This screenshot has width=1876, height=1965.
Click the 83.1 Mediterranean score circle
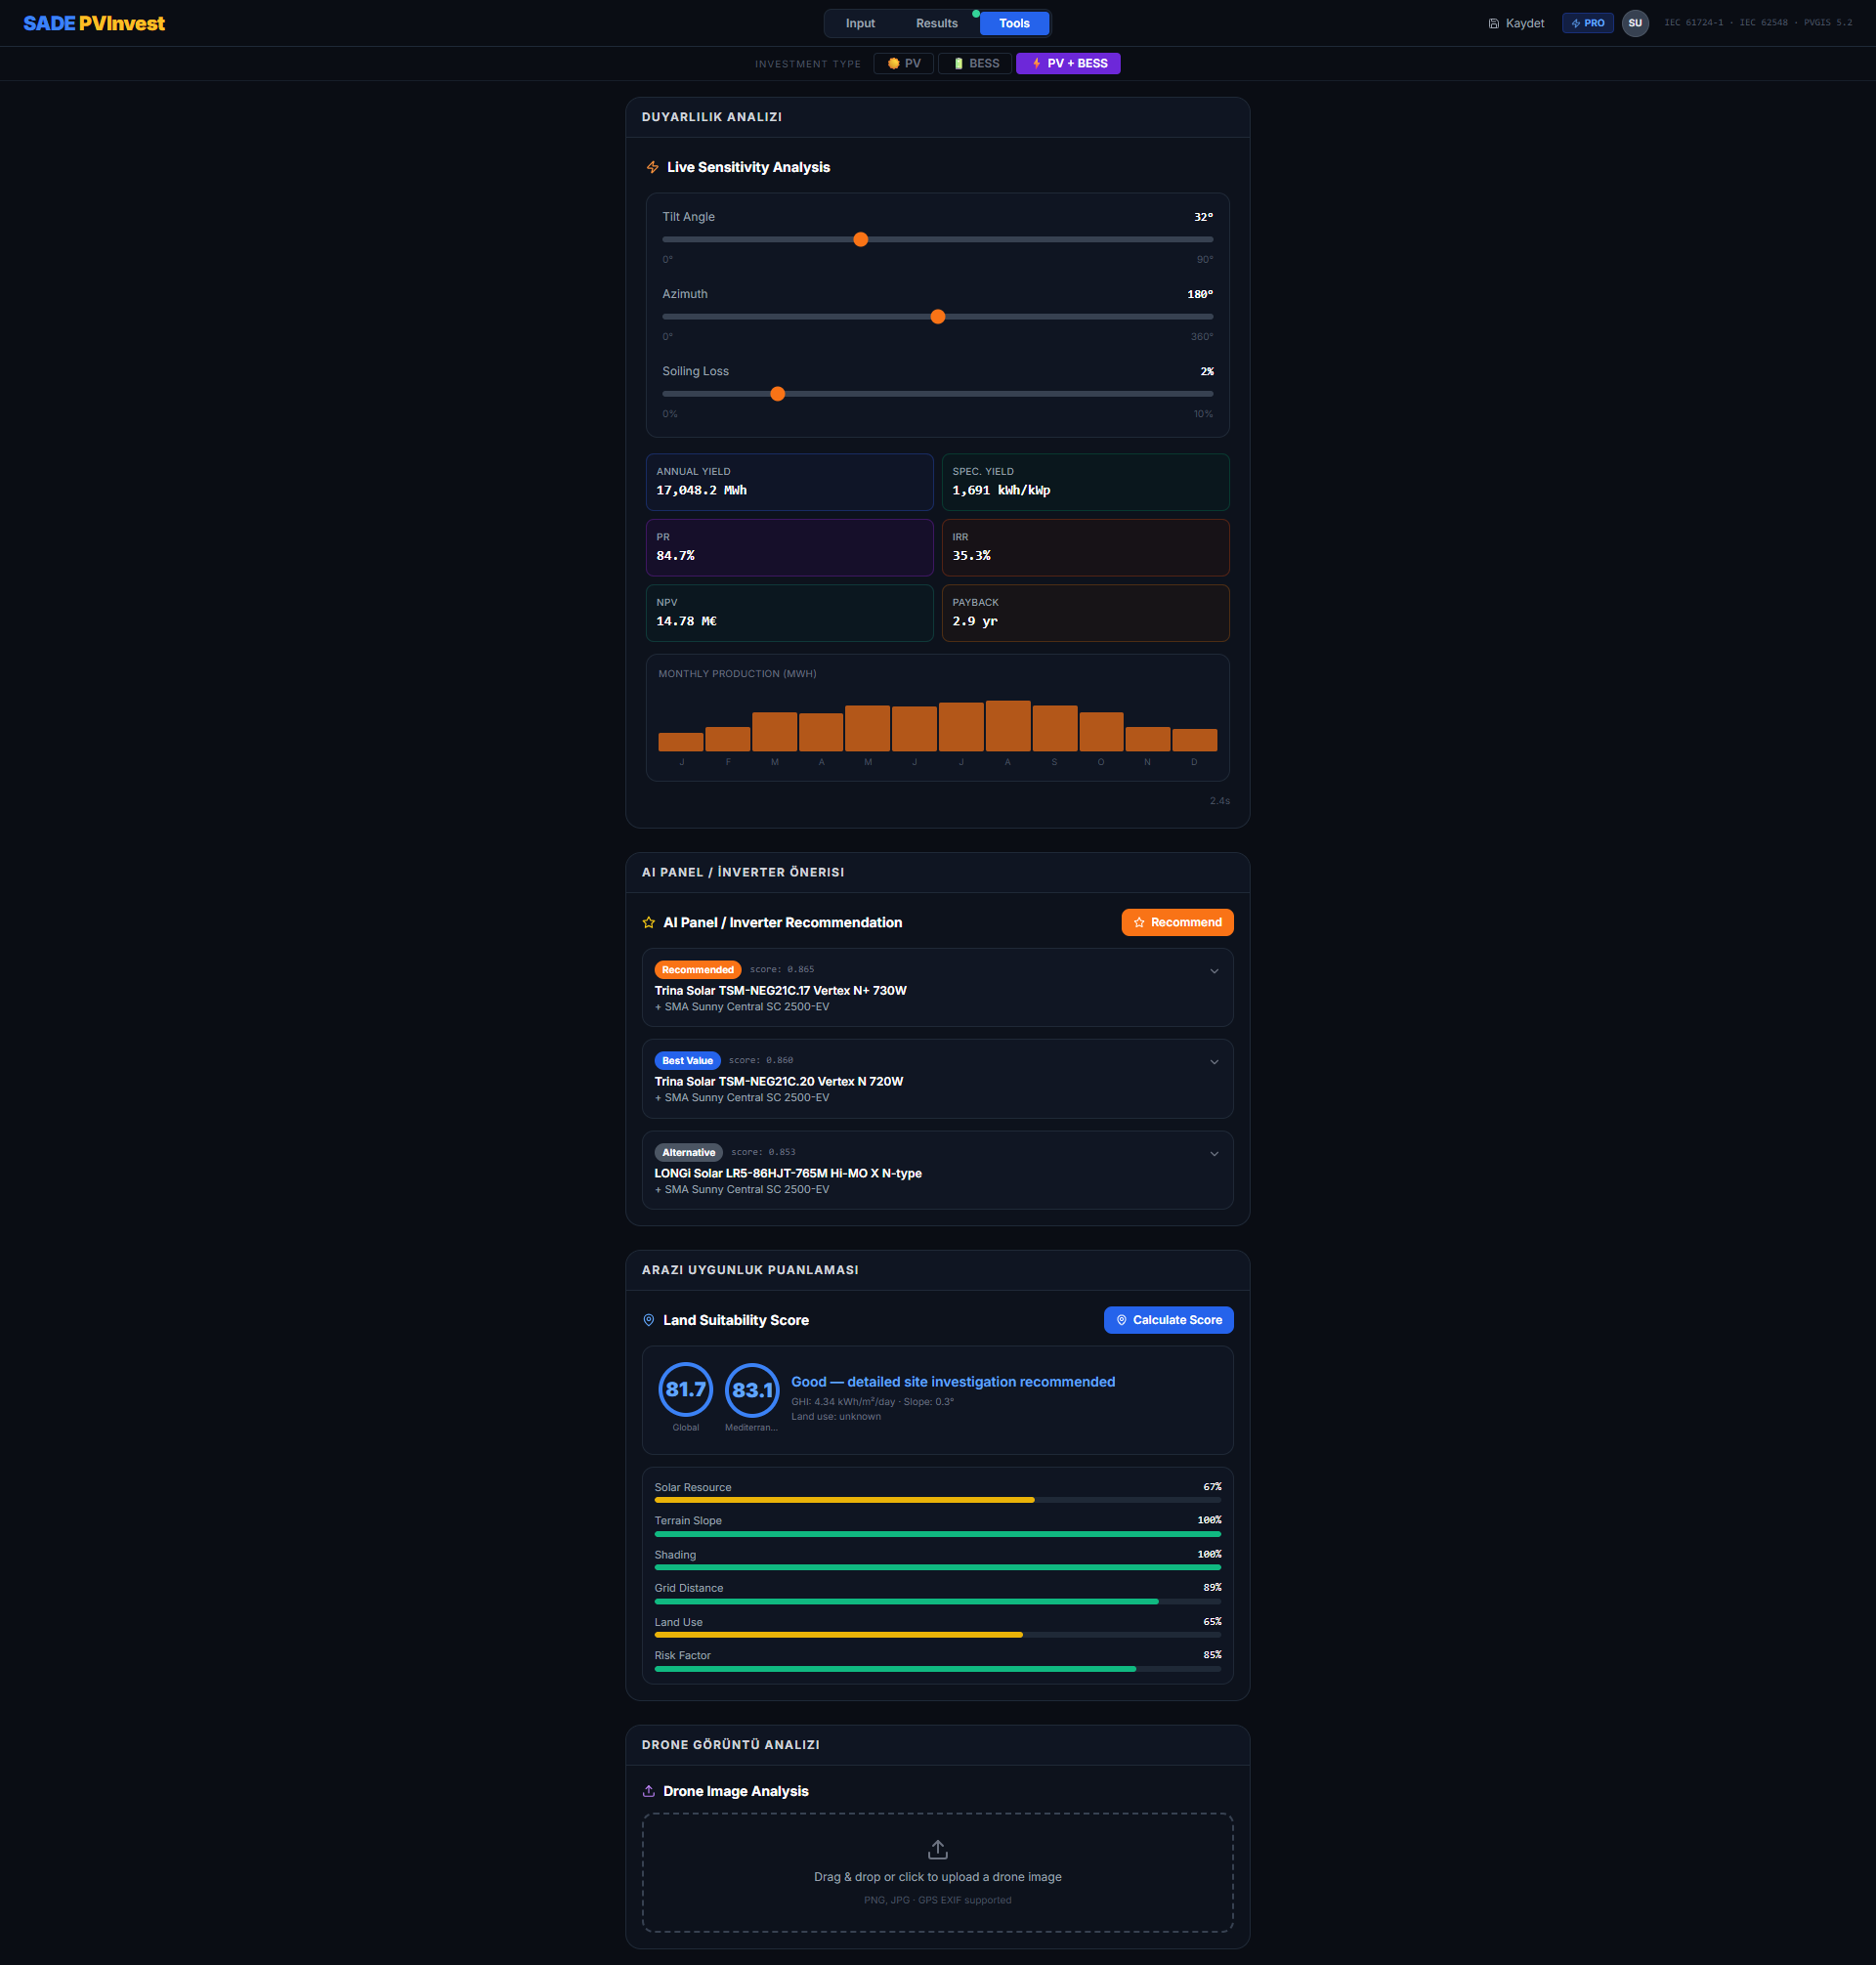point(752,1389)
